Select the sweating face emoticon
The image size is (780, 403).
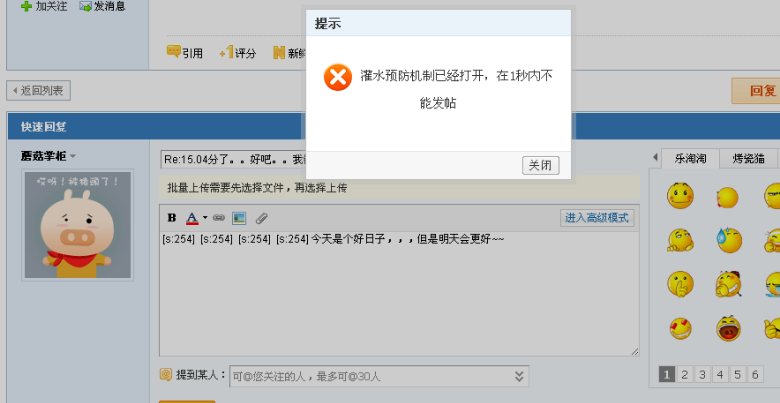click(x=729, y=240)
